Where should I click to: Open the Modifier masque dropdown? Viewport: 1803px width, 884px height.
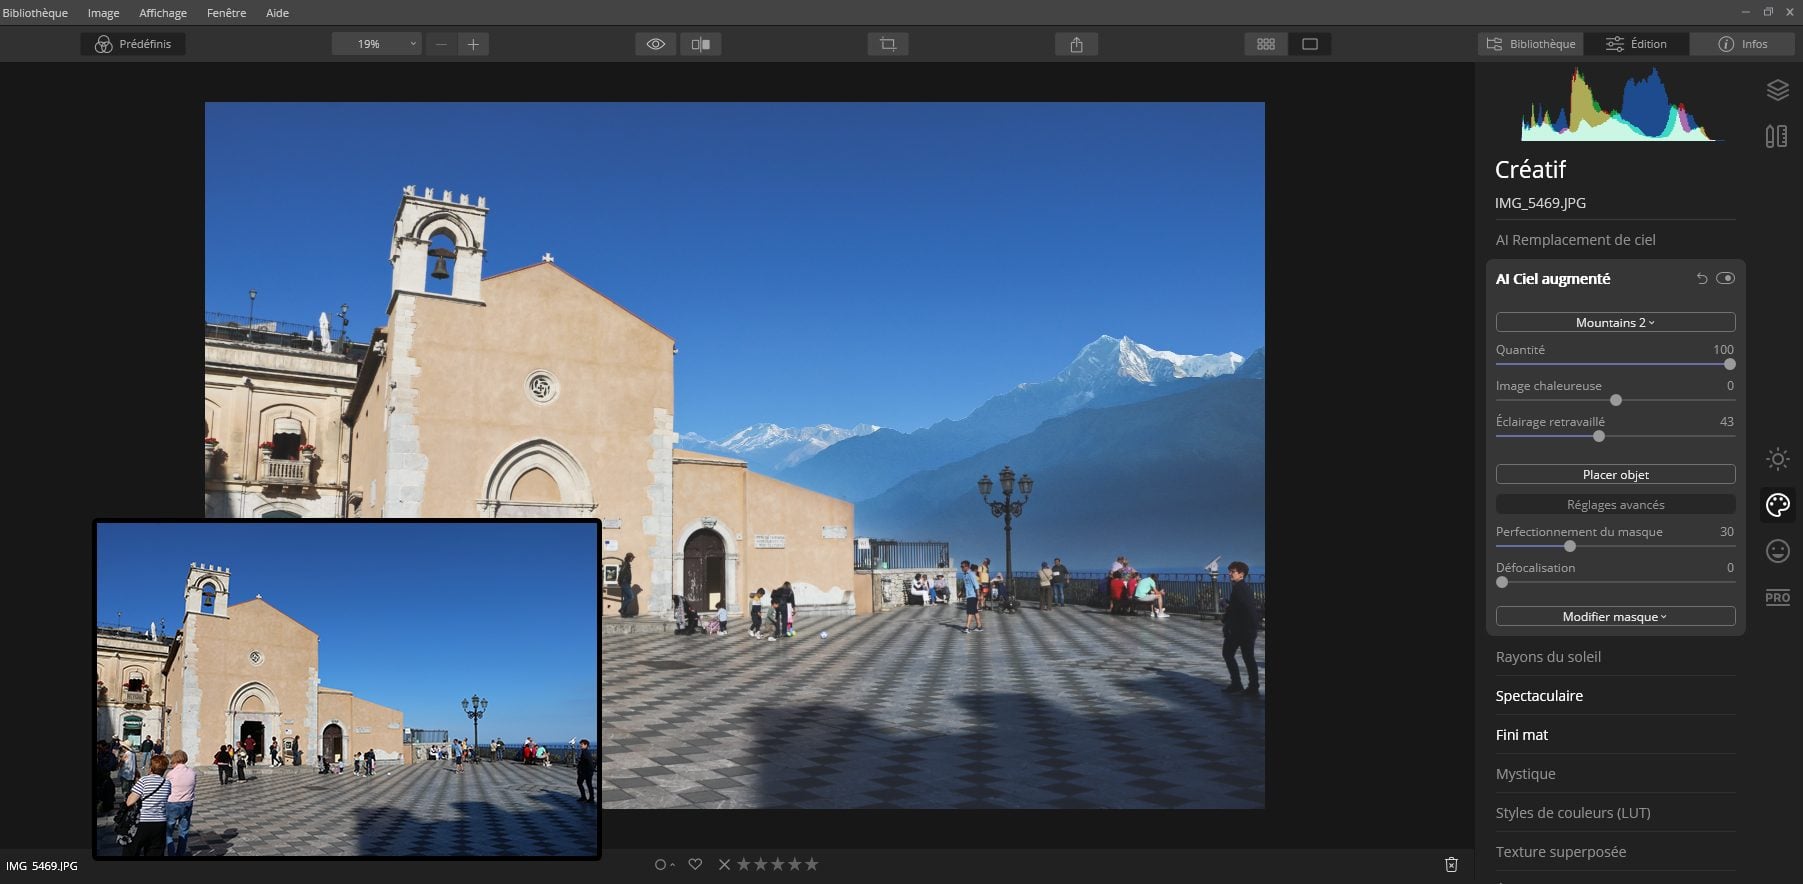1615,616
